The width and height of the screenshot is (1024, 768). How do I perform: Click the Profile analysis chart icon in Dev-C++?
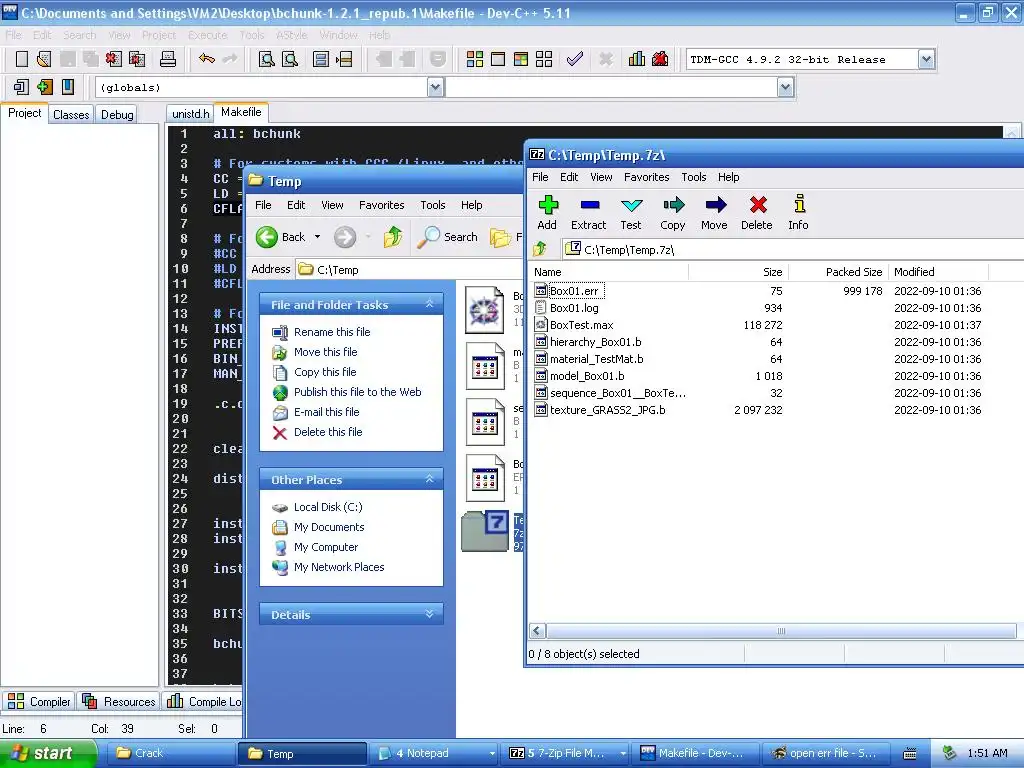[637, 59]
